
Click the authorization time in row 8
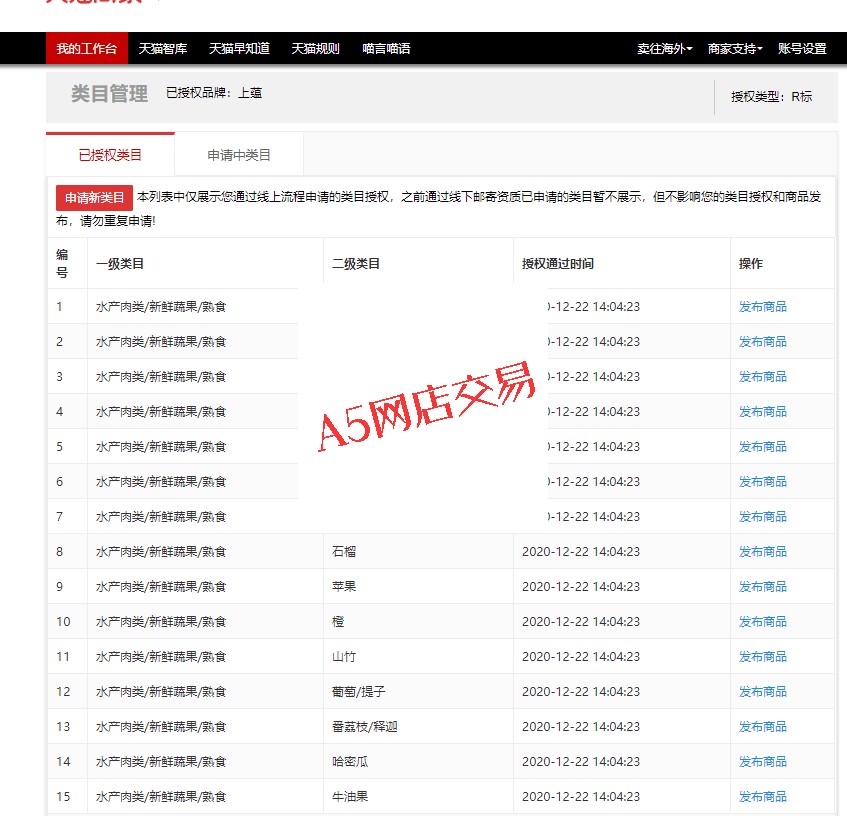(581, 551)
